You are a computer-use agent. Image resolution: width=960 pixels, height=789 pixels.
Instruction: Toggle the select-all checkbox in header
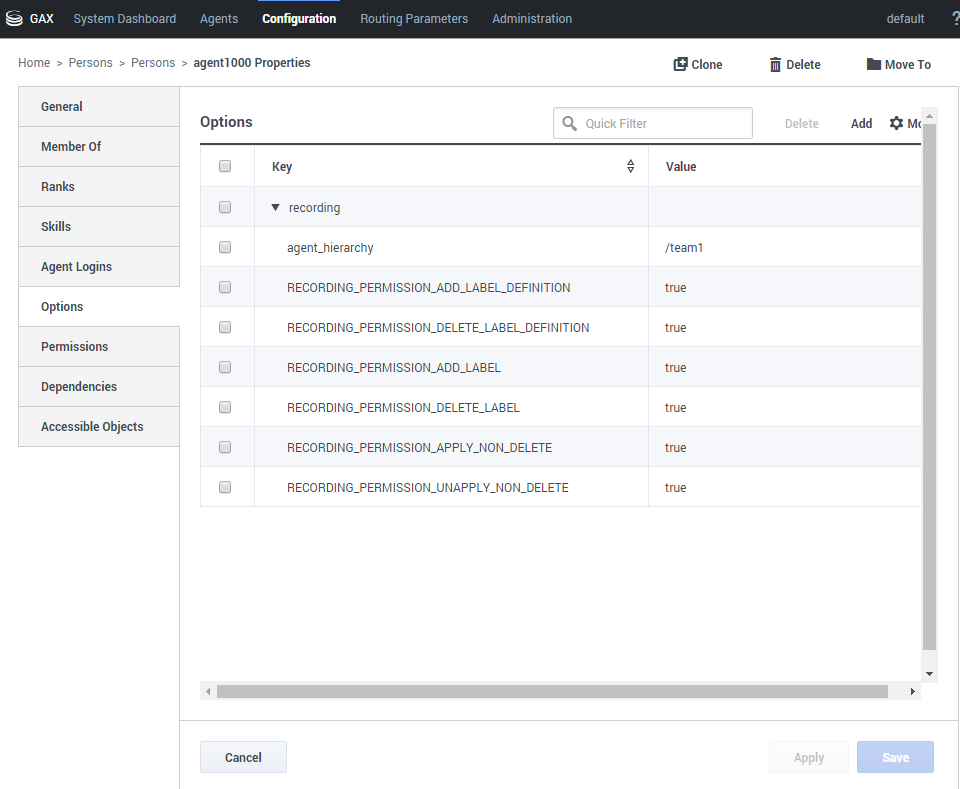pyautogui.click(x=225, y=166)
